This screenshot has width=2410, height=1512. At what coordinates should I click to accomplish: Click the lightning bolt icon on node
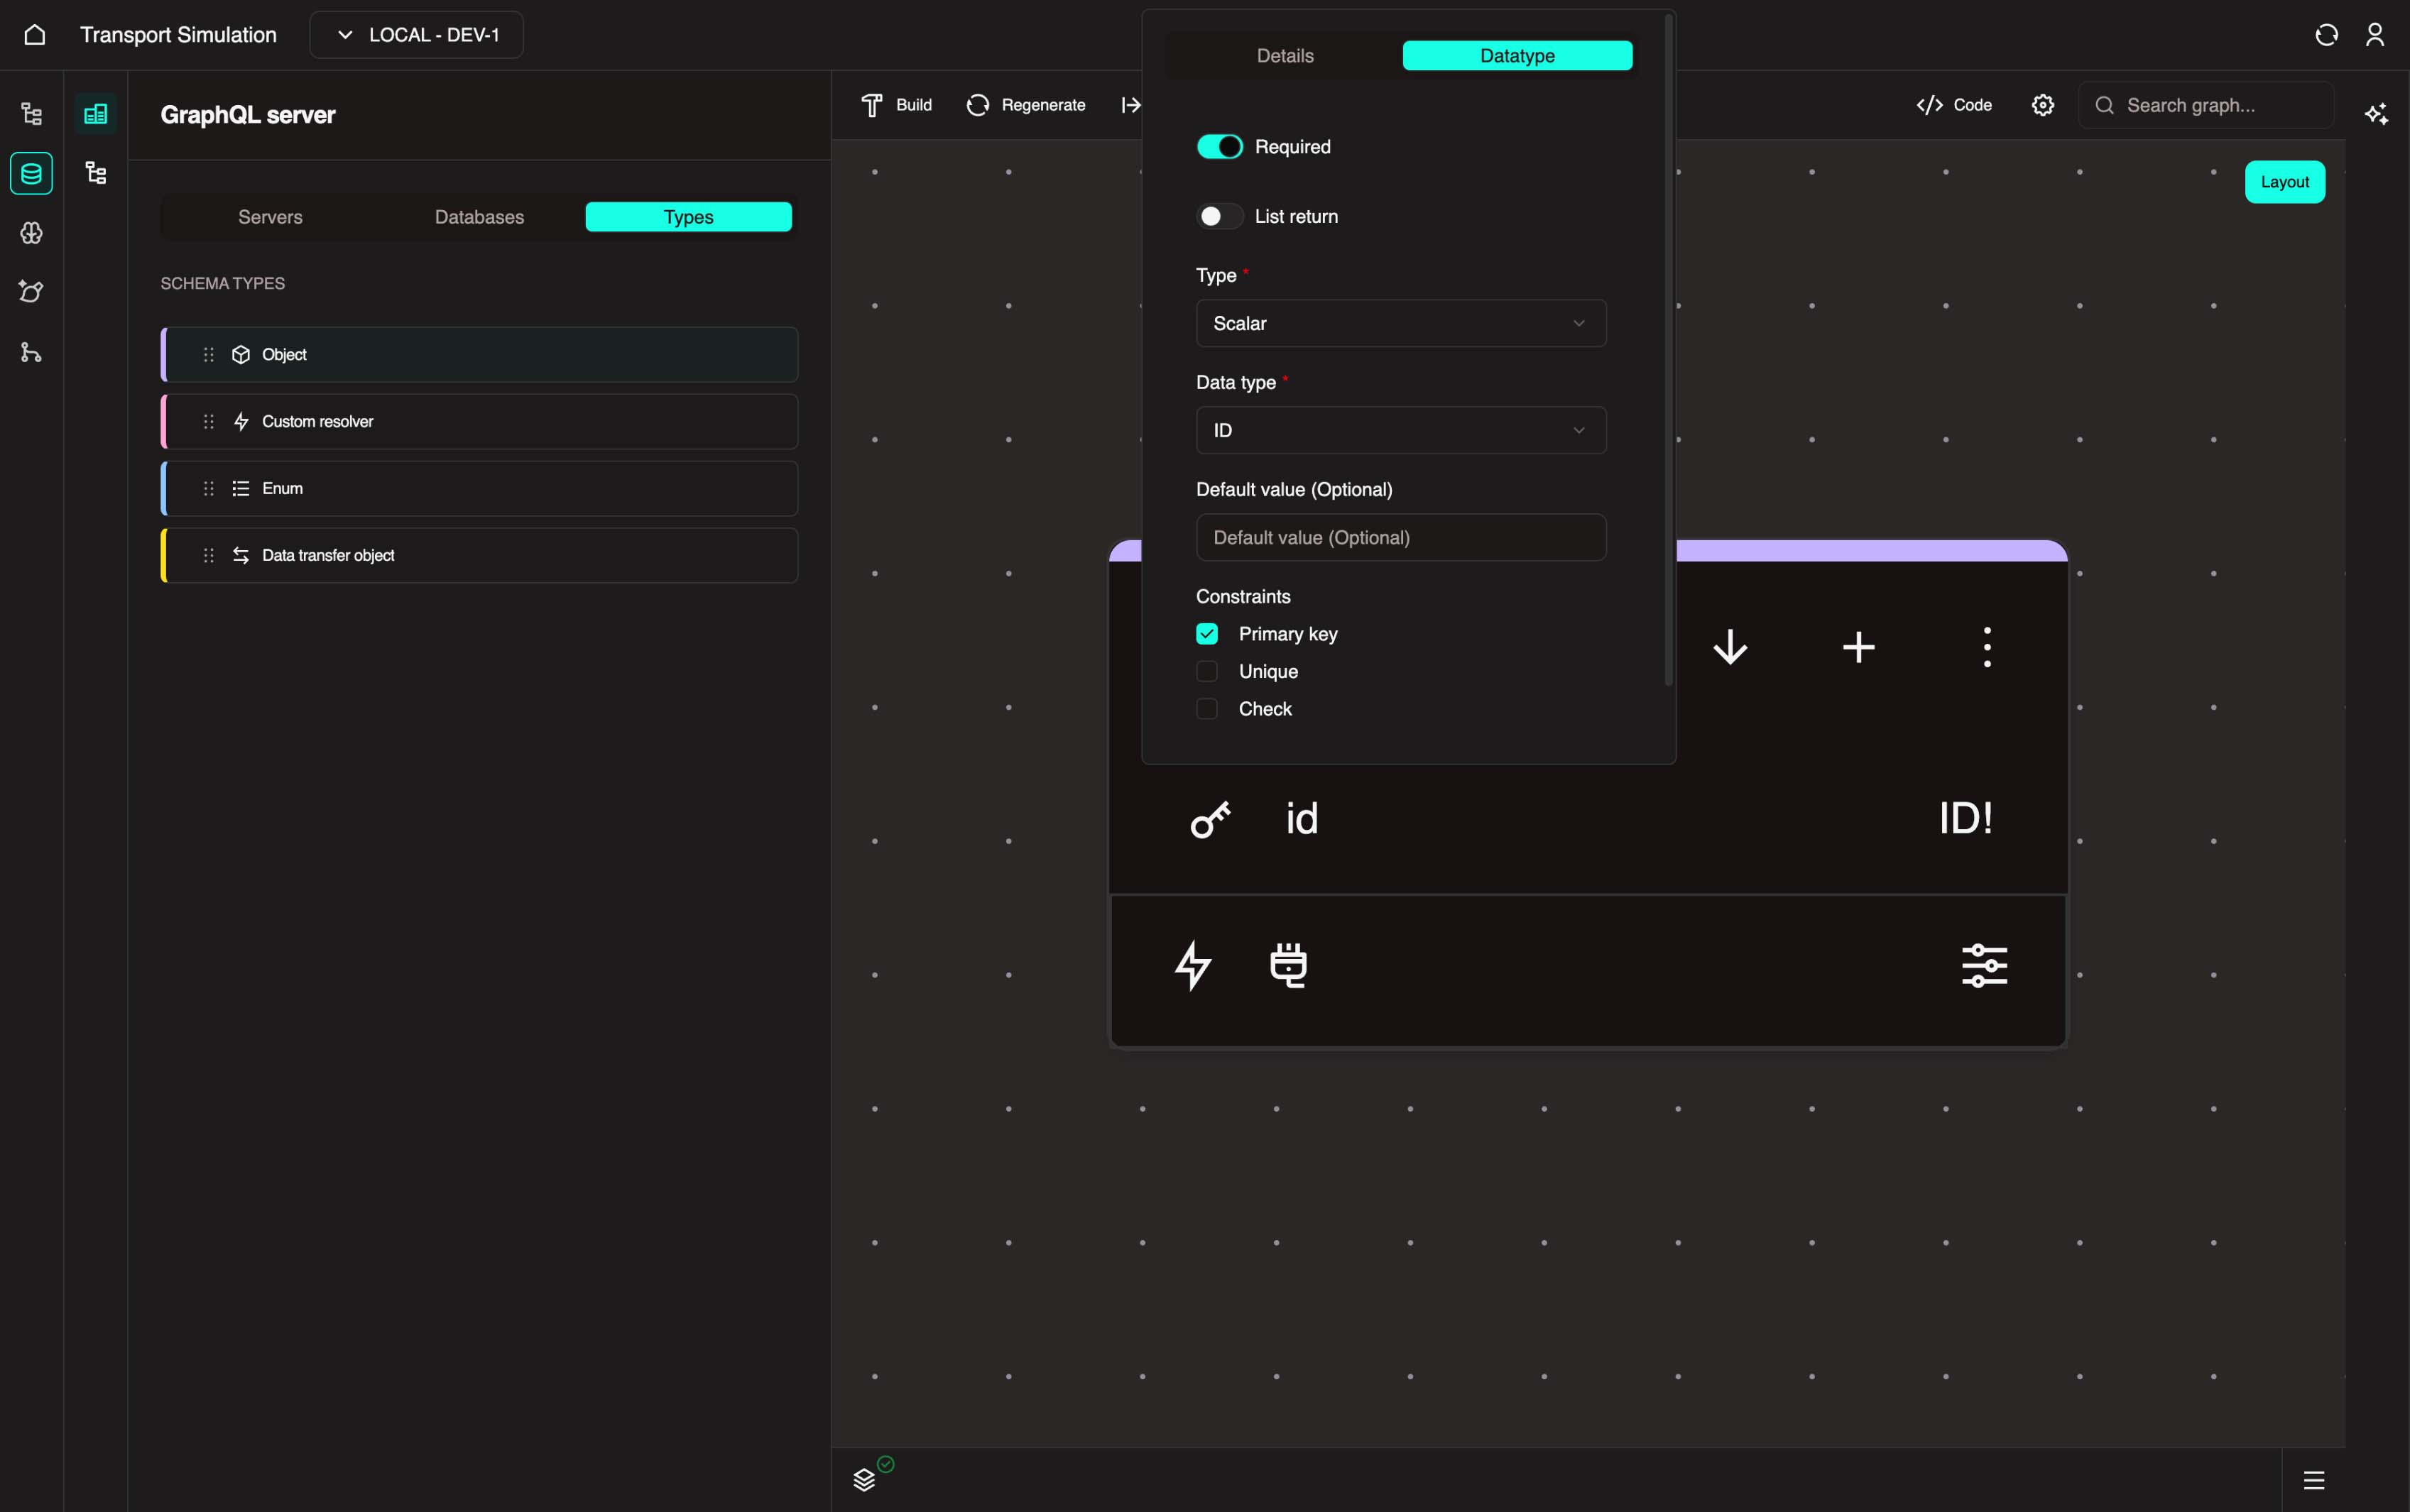(x=1192, y=965)
